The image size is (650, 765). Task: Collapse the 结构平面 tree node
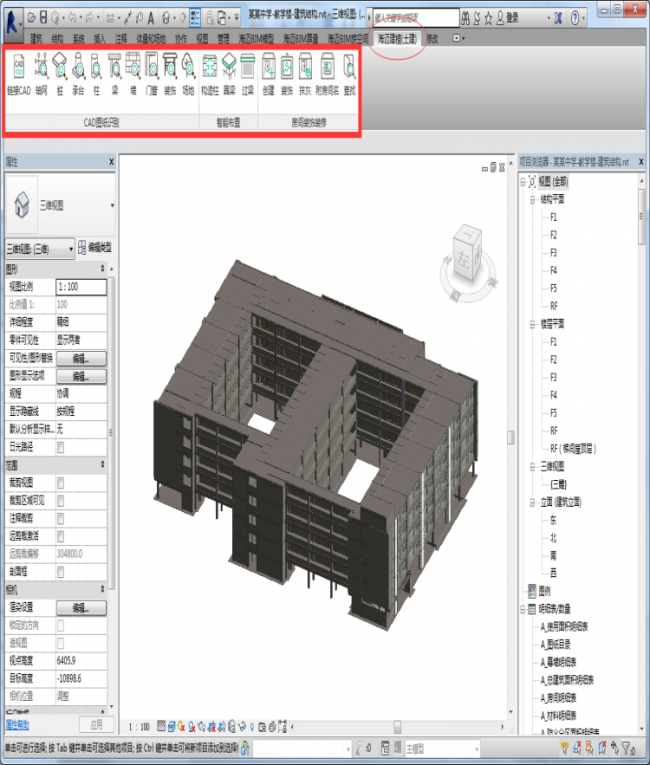coord(533,199)
